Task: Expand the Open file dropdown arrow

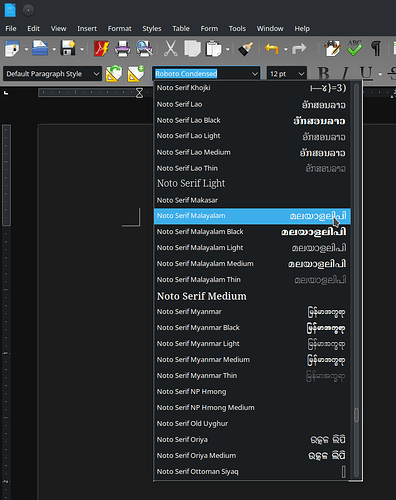Action: point(54,49)
